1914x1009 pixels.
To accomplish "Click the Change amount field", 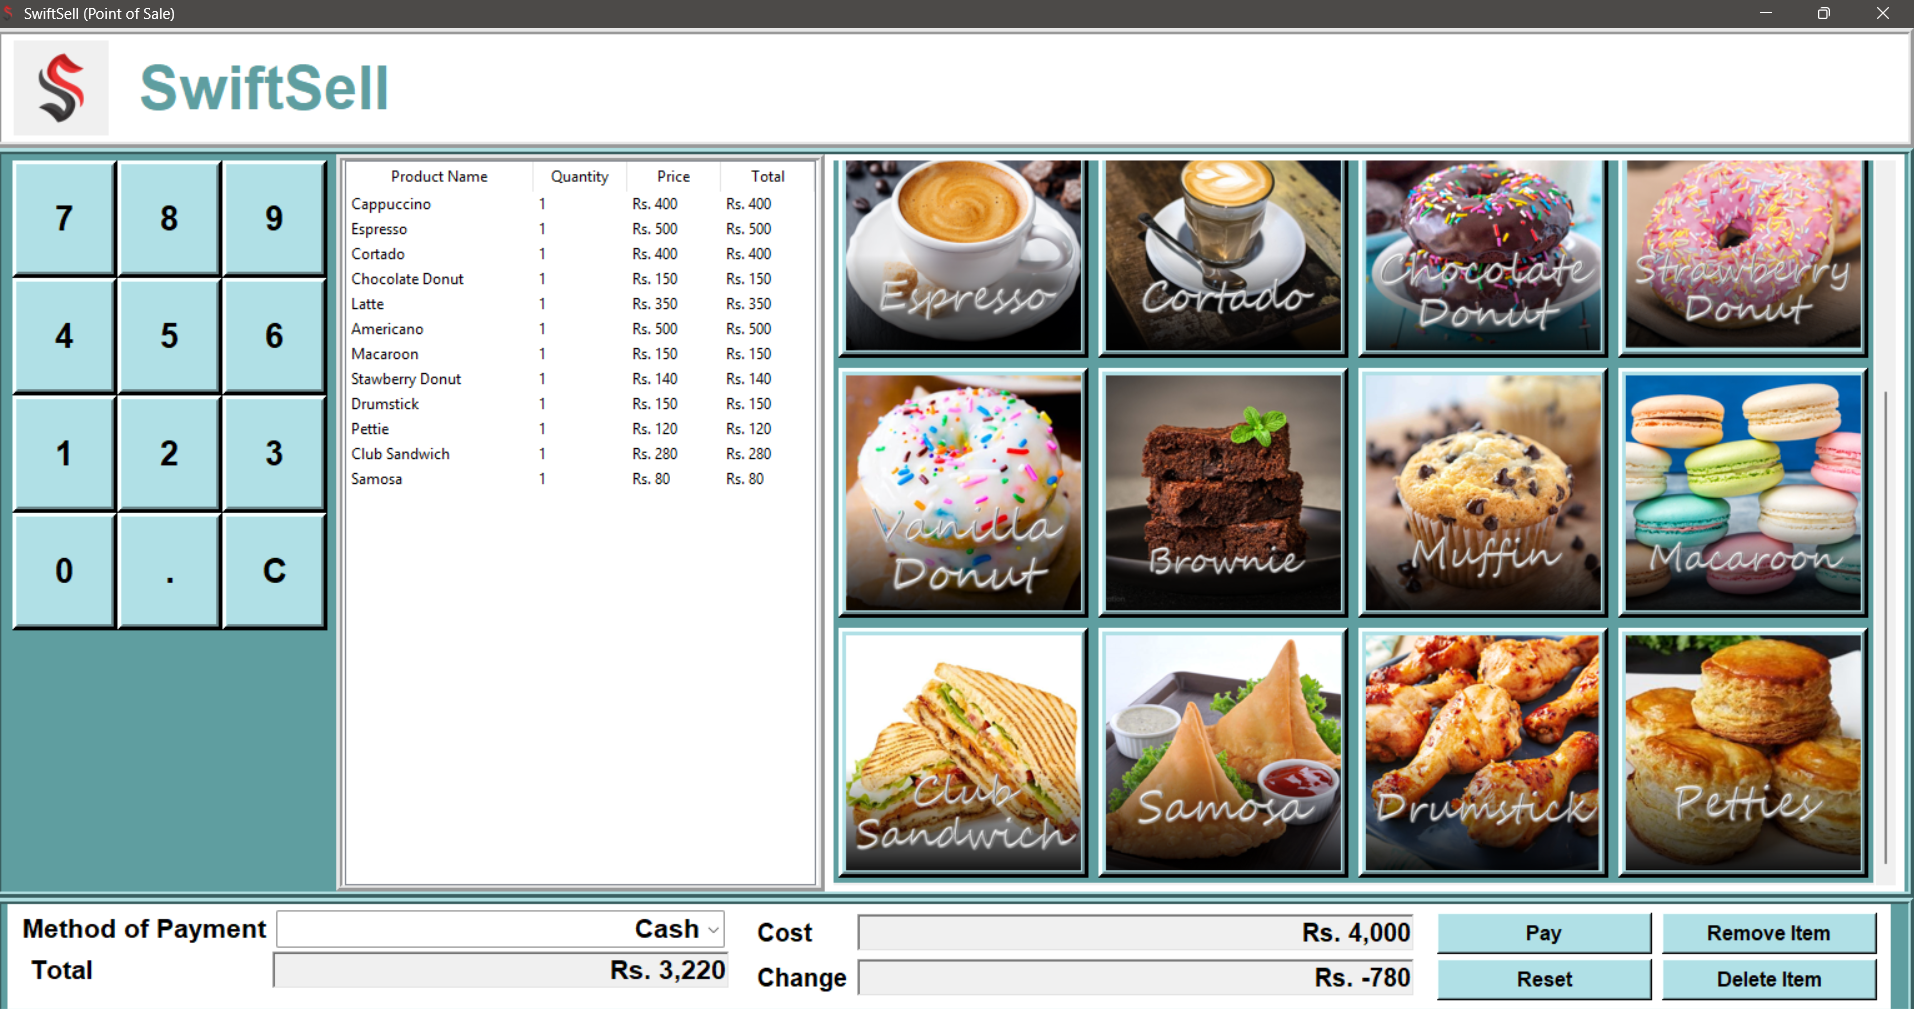I will pyautogui.click(x=1135, y=978).
